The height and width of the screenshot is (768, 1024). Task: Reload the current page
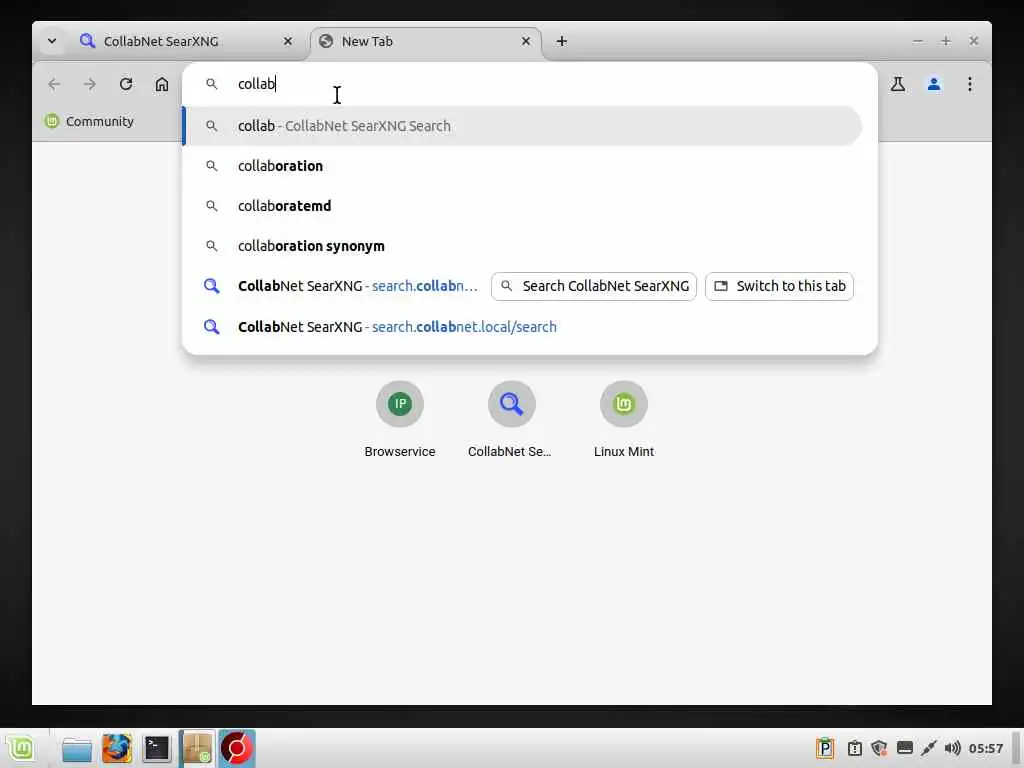pos(126,84)
